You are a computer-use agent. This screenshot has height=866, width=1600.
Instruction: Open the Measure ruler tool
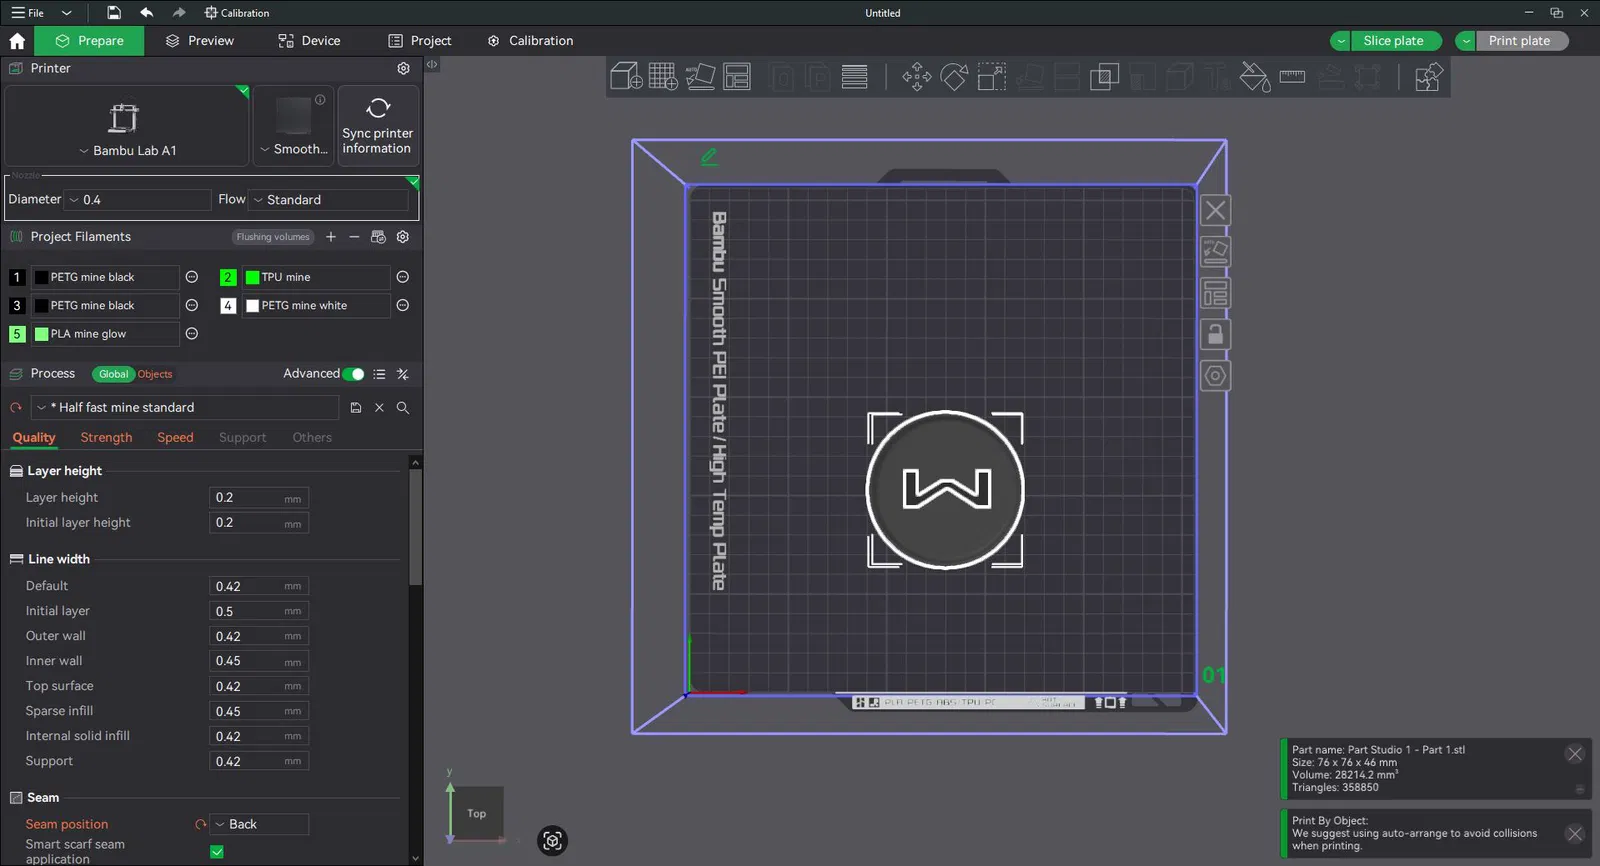(x=1292, y=77)
